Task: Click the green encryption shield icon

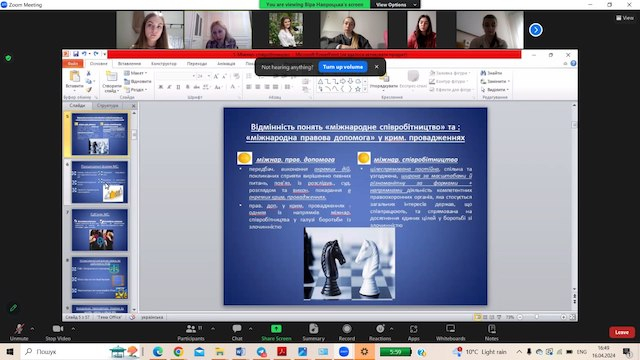Action: pyautogui.click(x=8, y=58)
